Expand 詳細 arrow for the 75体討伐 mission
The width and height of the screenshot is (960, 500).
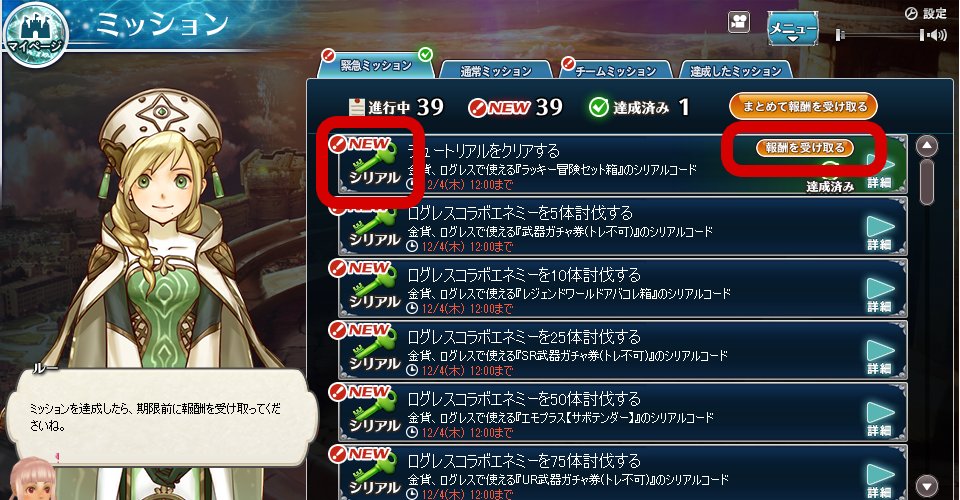tap(880, 480)
